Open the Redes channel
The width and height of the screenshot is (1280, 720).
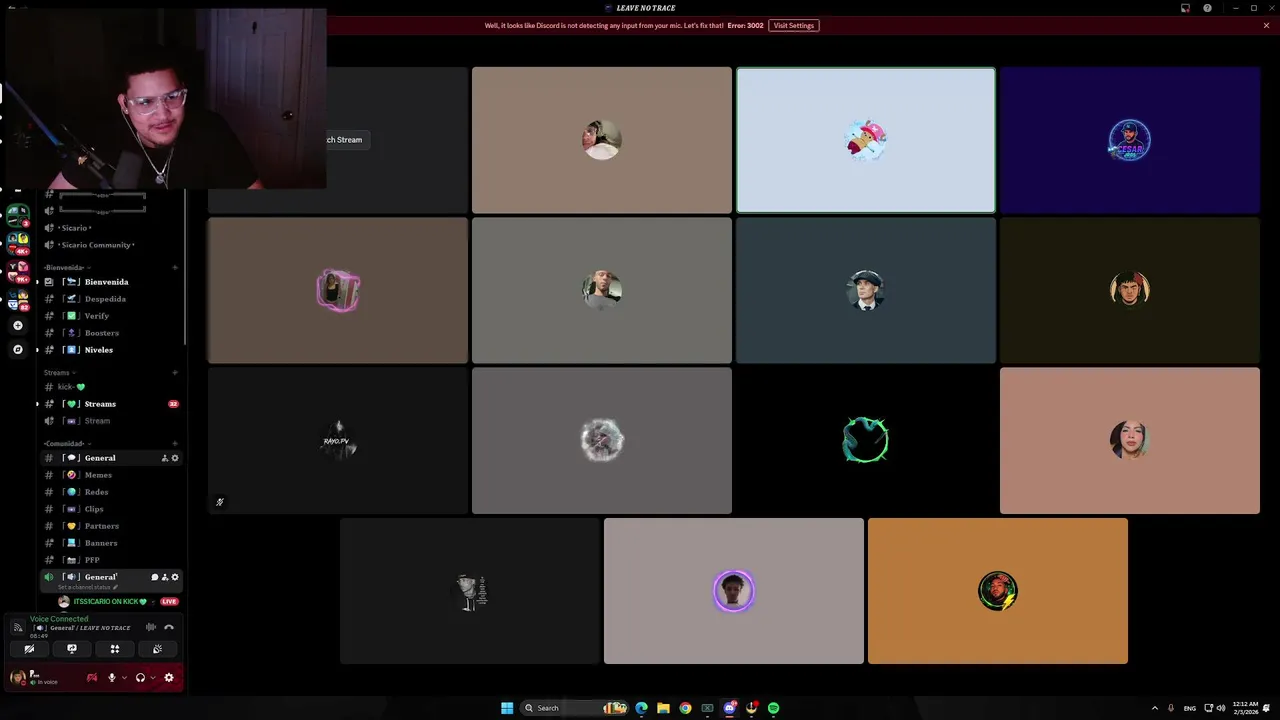[111, 492]
